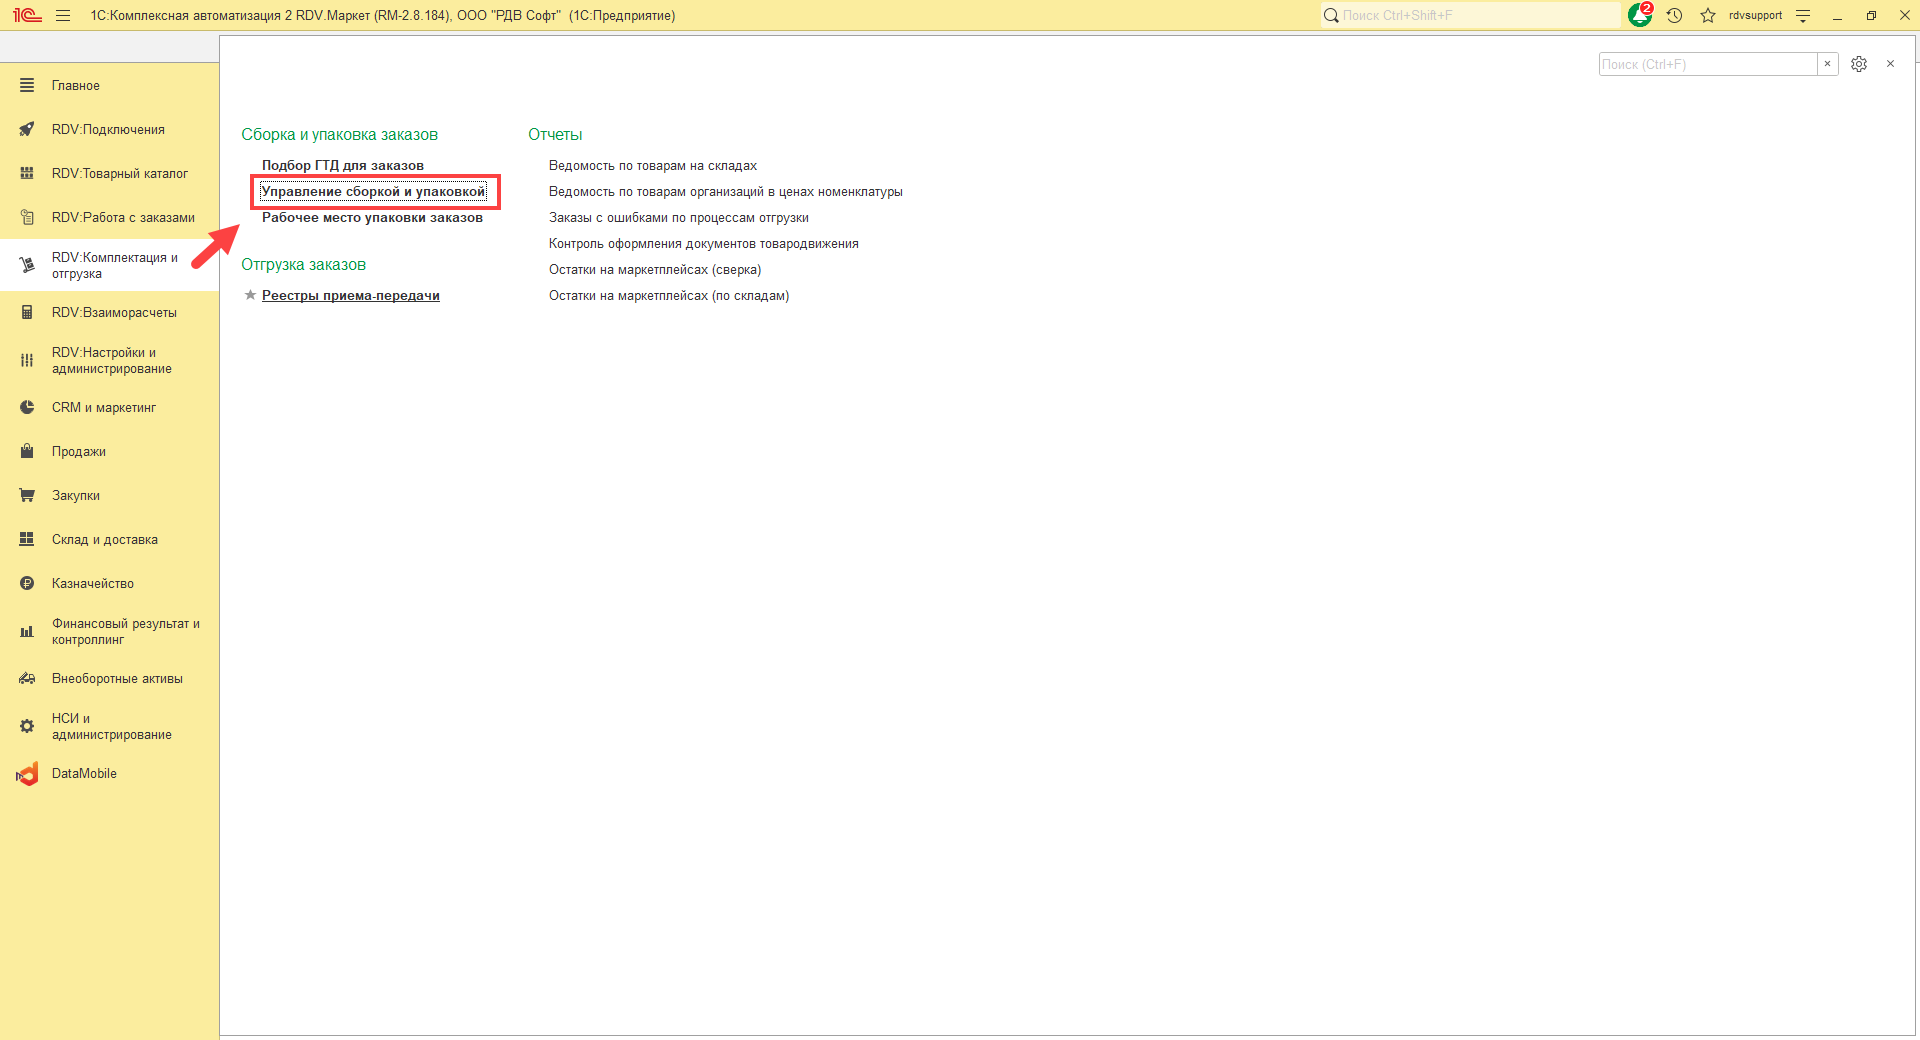Click the 1C application logo icon
The image size is (1920, 1040).
click(27, 15)
